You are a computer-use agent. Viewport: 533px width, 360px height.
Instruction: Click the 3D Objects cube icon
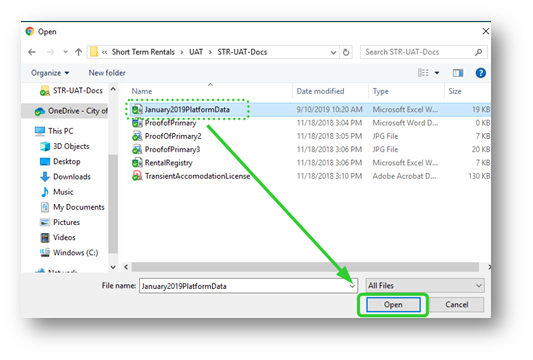click(x=45, y=146)
